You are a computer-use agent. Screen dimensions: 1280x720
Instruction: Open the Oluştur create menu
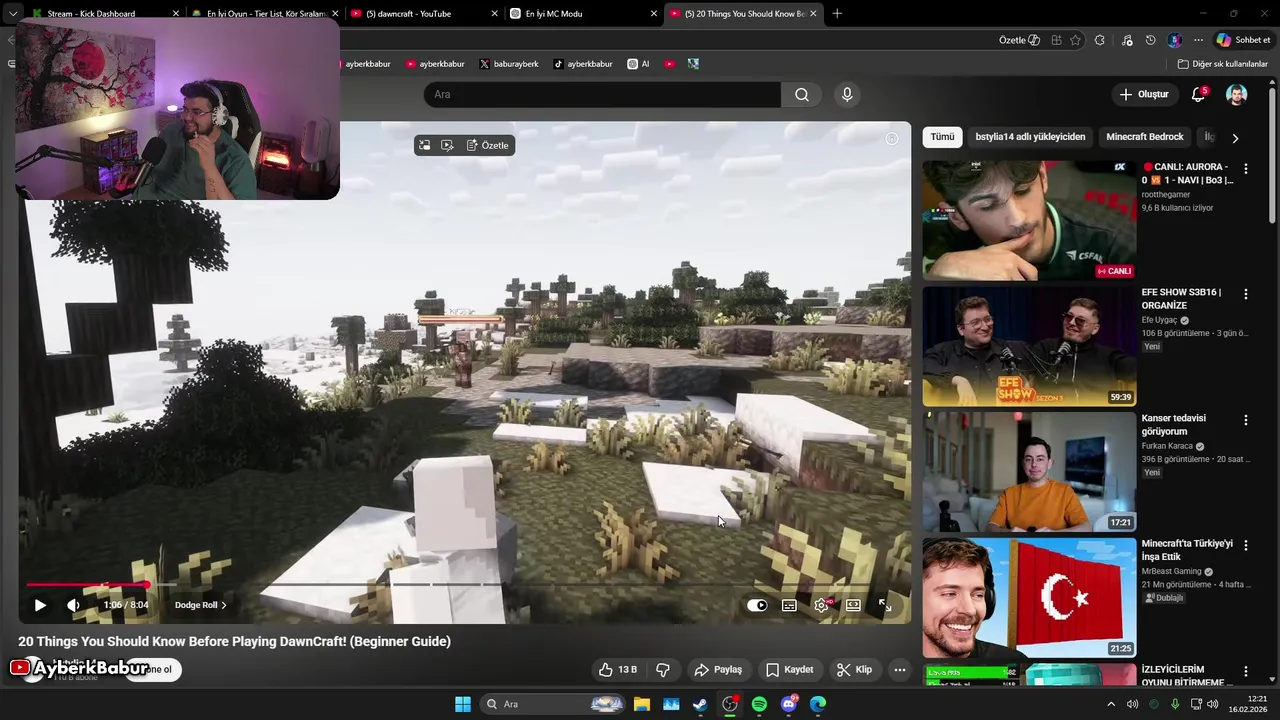(x=1144, y=94)
